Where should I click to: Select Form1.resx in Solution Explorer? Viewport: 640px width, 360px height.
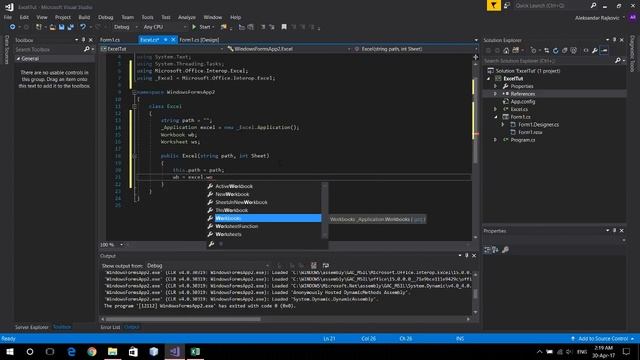point(530,132)
